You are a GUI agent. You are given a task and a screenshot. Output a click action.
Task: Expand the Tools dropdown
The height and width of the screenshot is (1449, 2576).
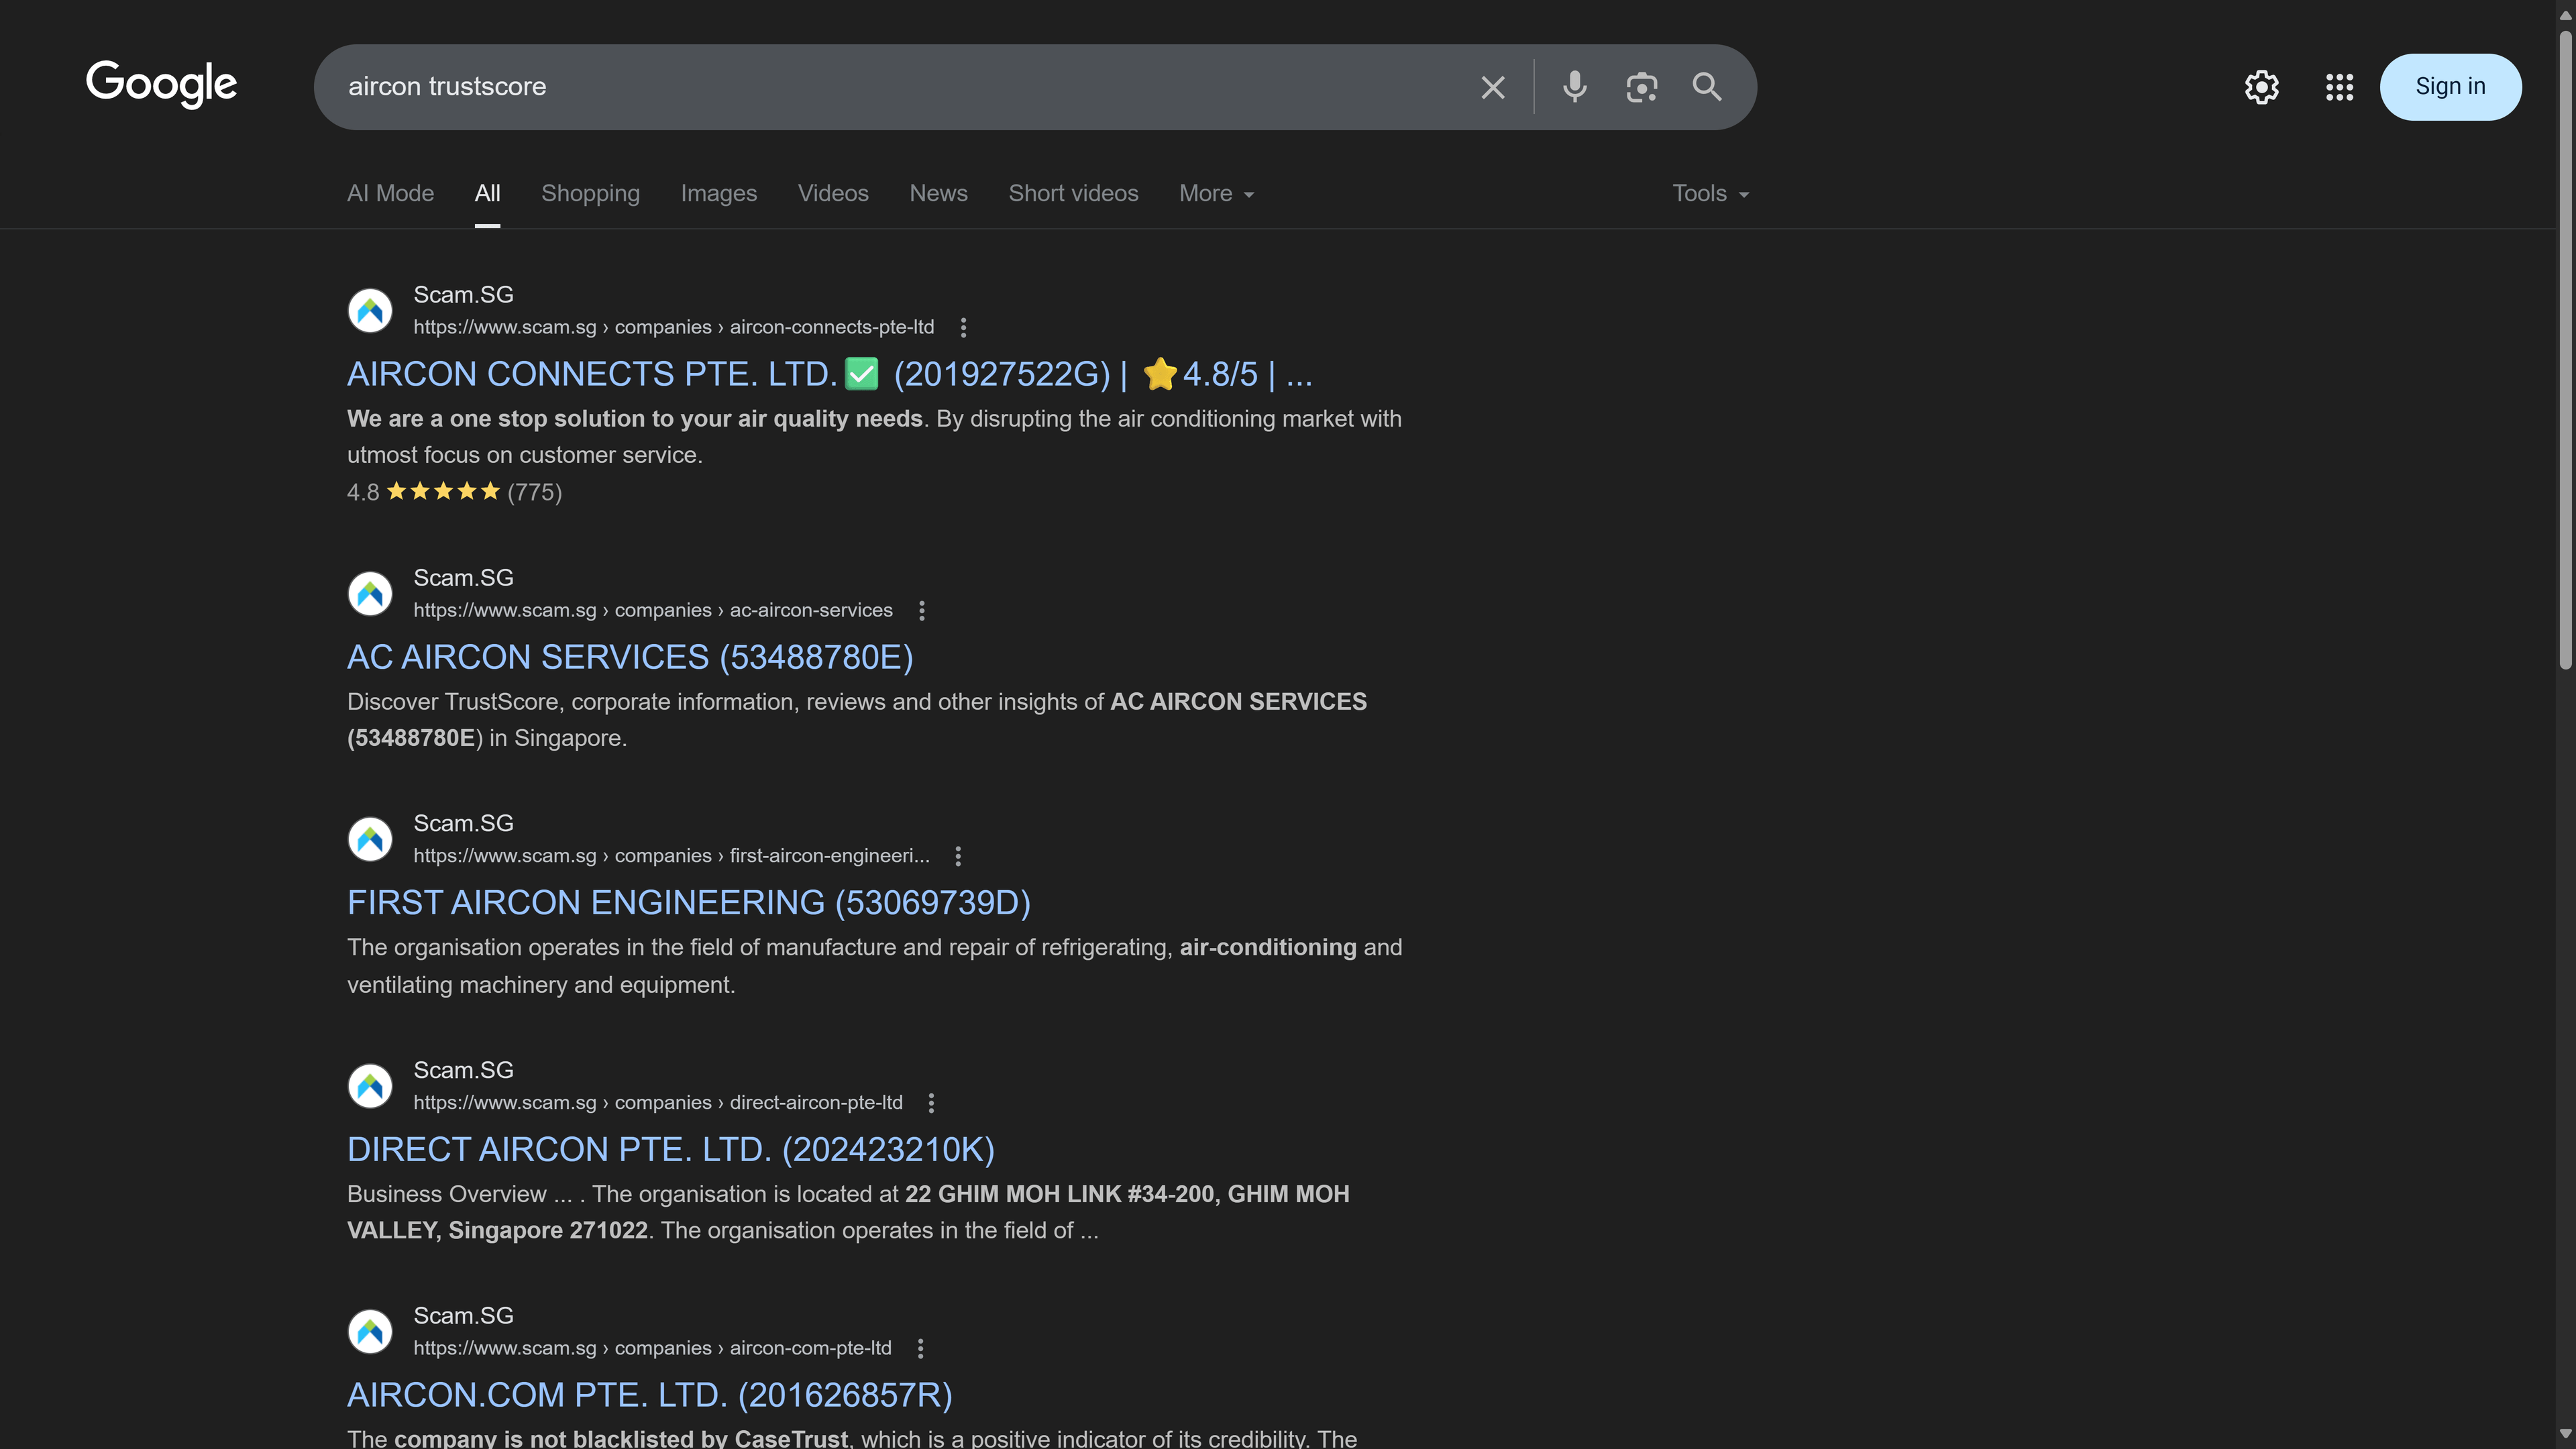pyautogui.click(x=1711, y=194)
